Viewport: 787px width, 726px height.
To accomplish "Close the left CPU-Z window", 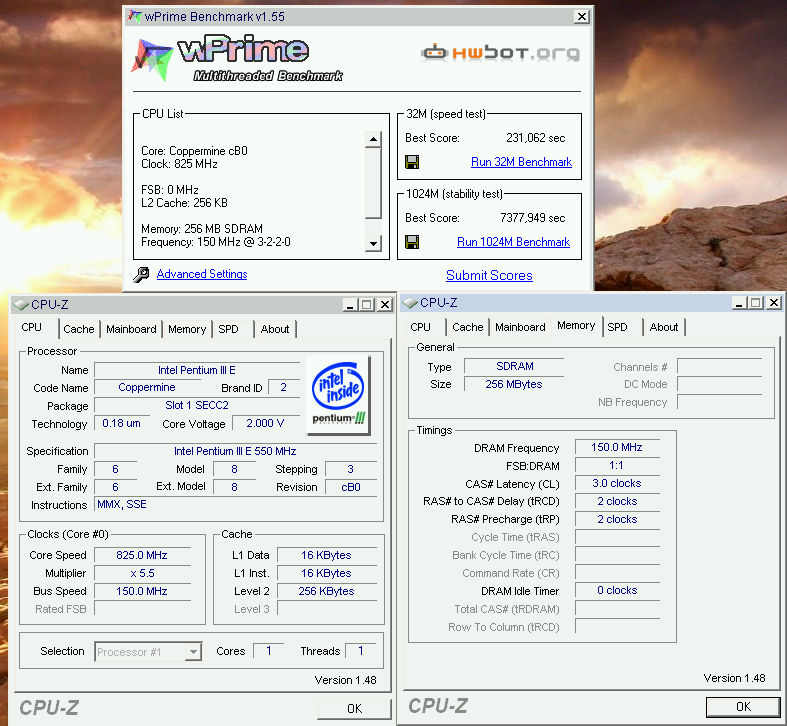I will [x=384, y=305].
